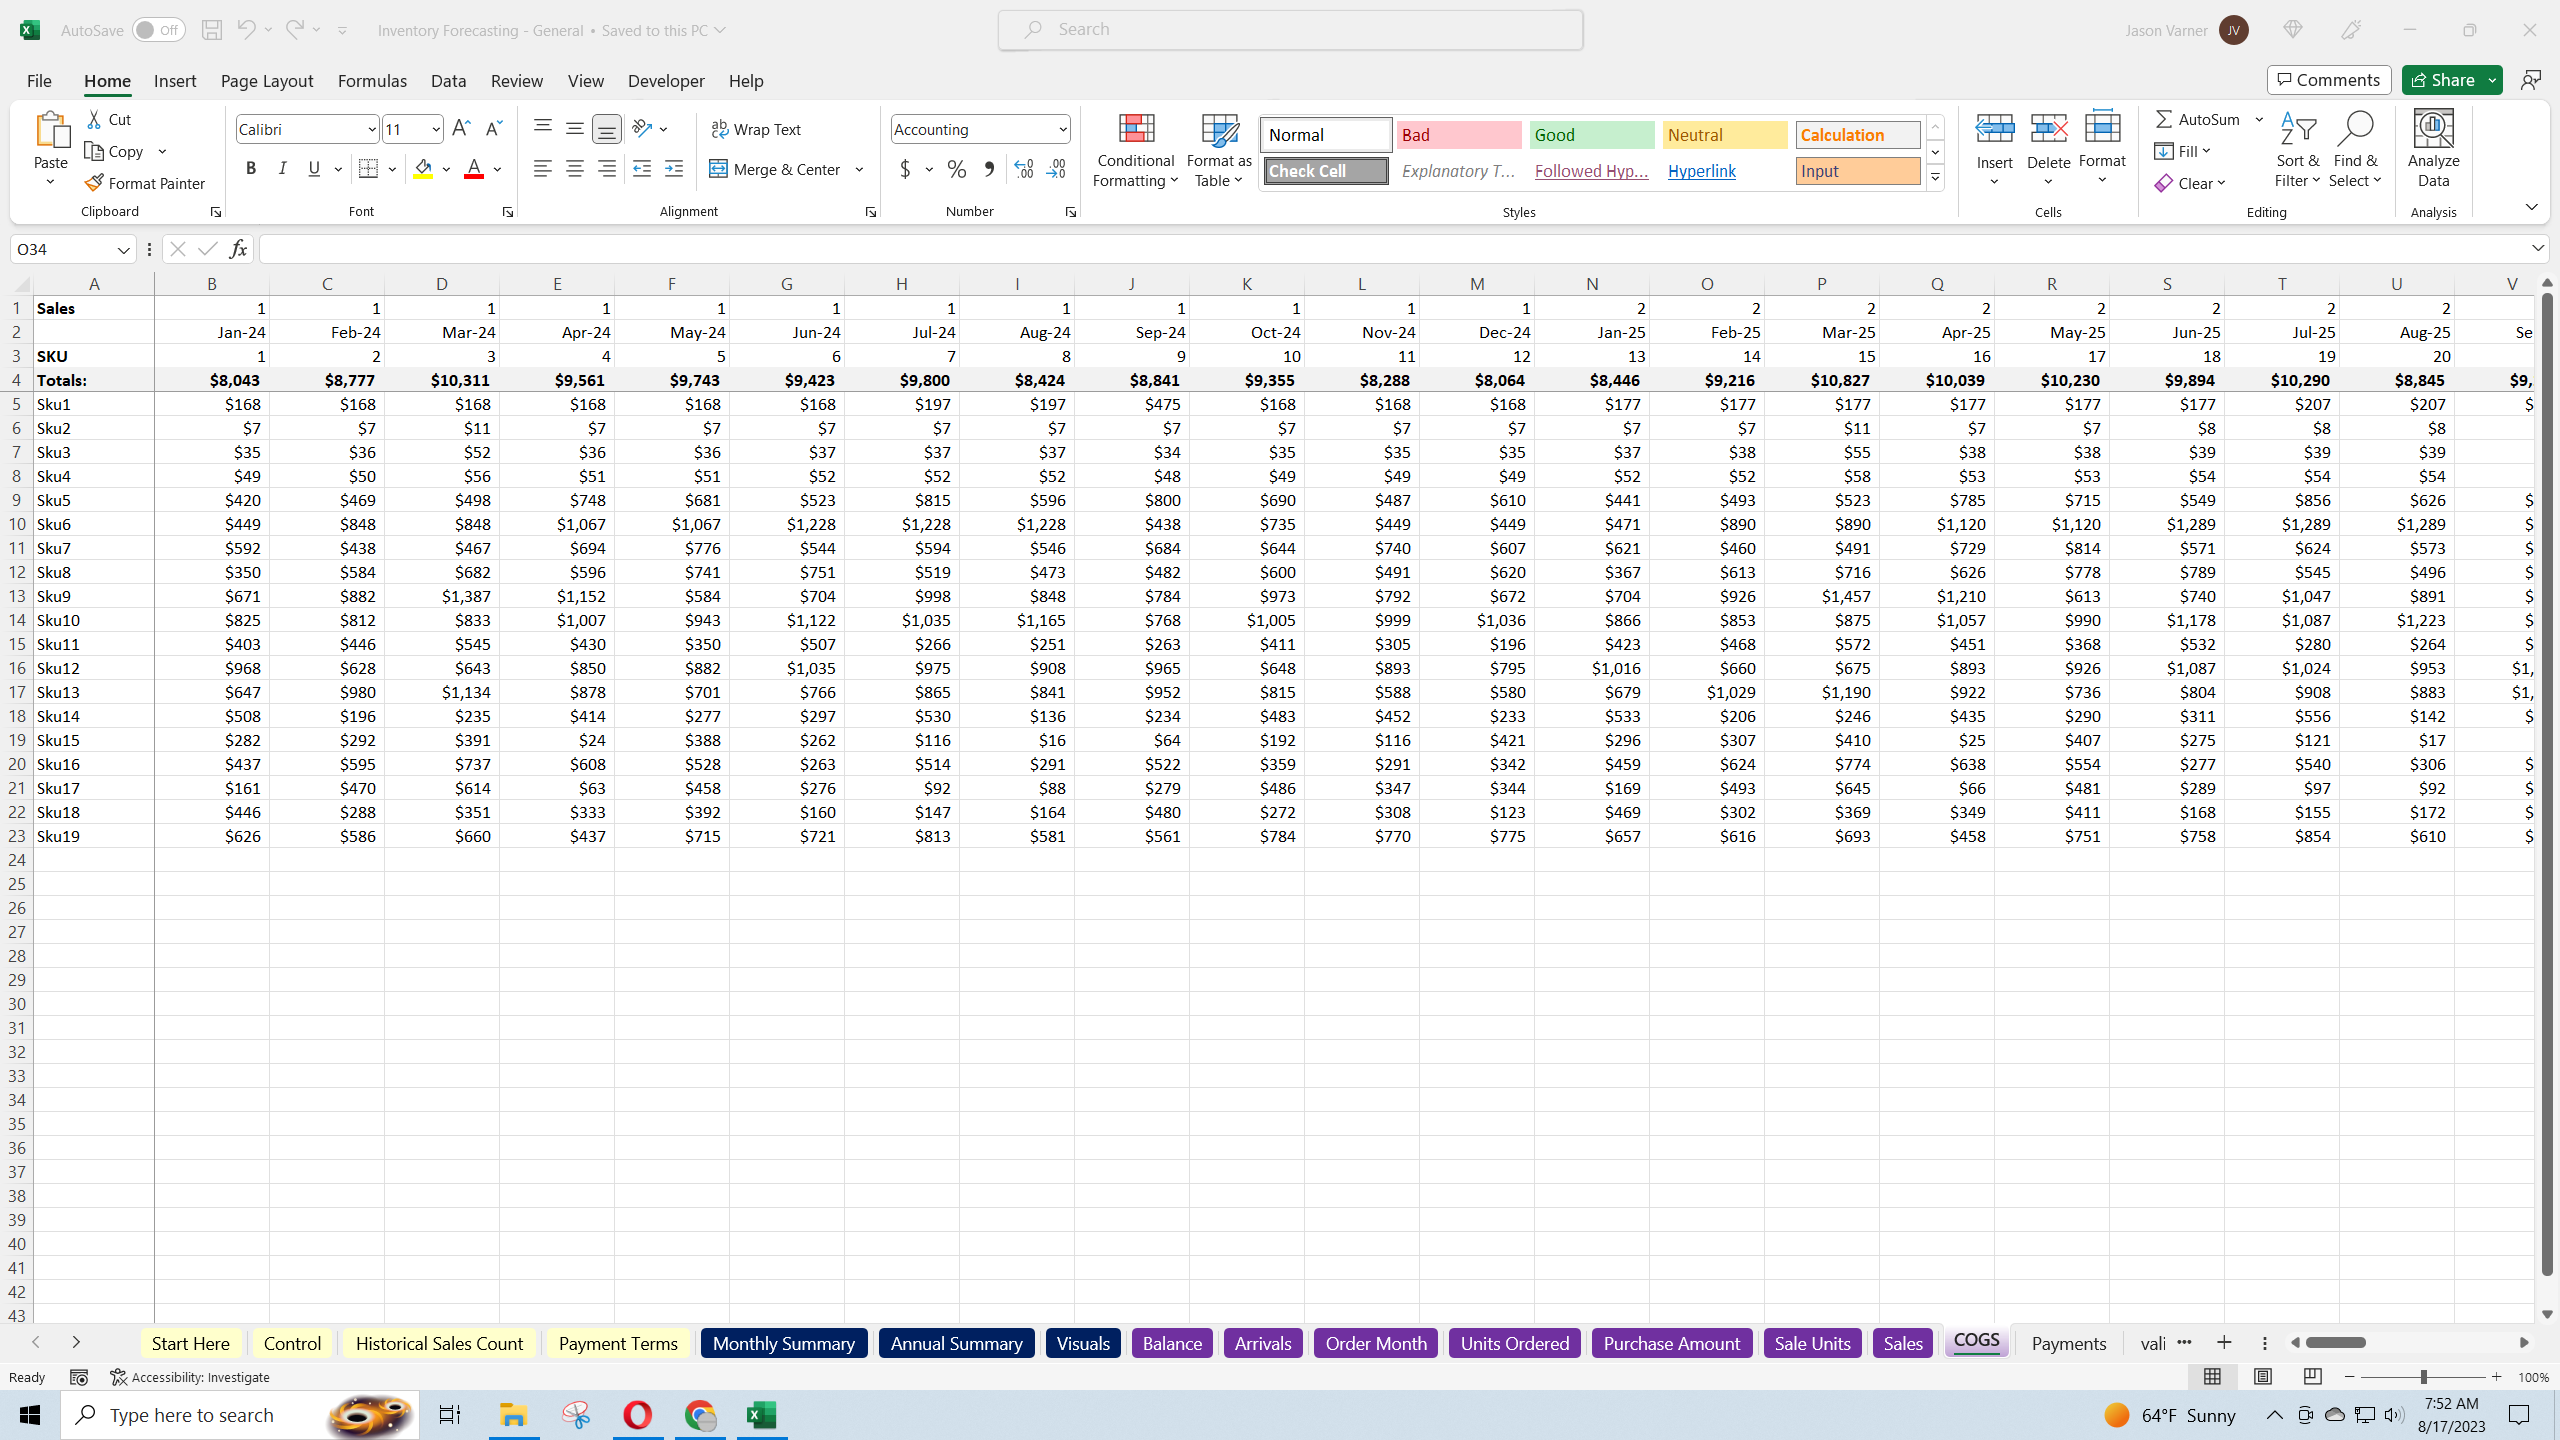Image resolution: width=2560 pixels, height=1440 pixels.
Task: Toggle Bold formatting
Action: pos(251,168)
